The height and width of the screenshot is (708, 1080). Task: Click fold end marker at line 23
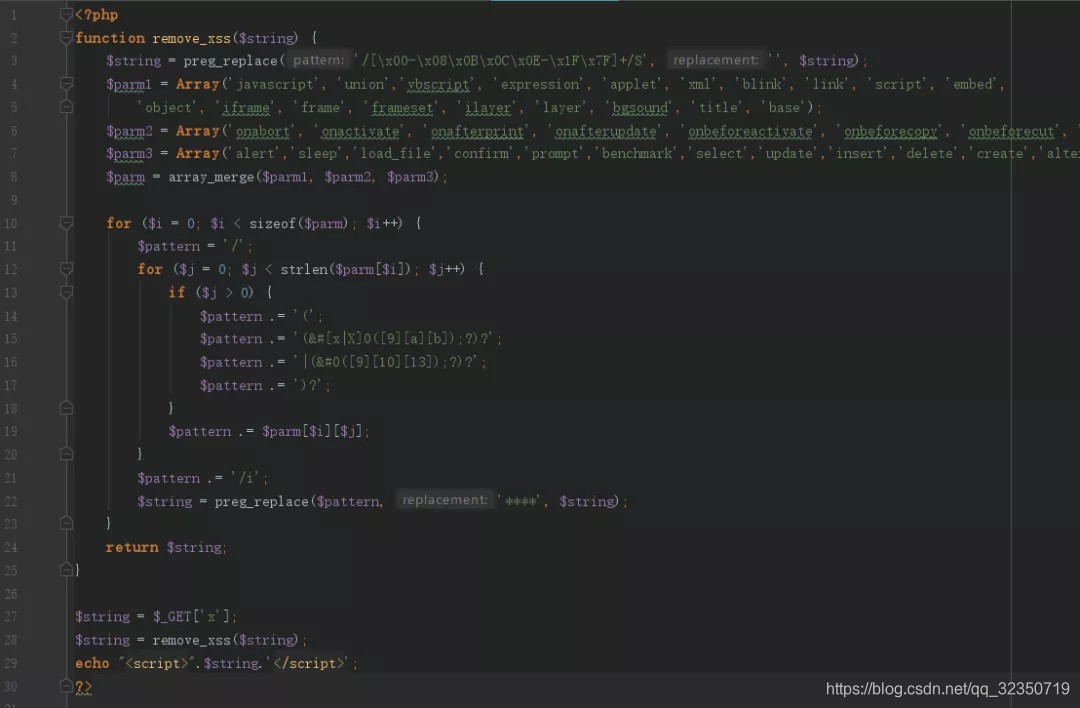66,523
